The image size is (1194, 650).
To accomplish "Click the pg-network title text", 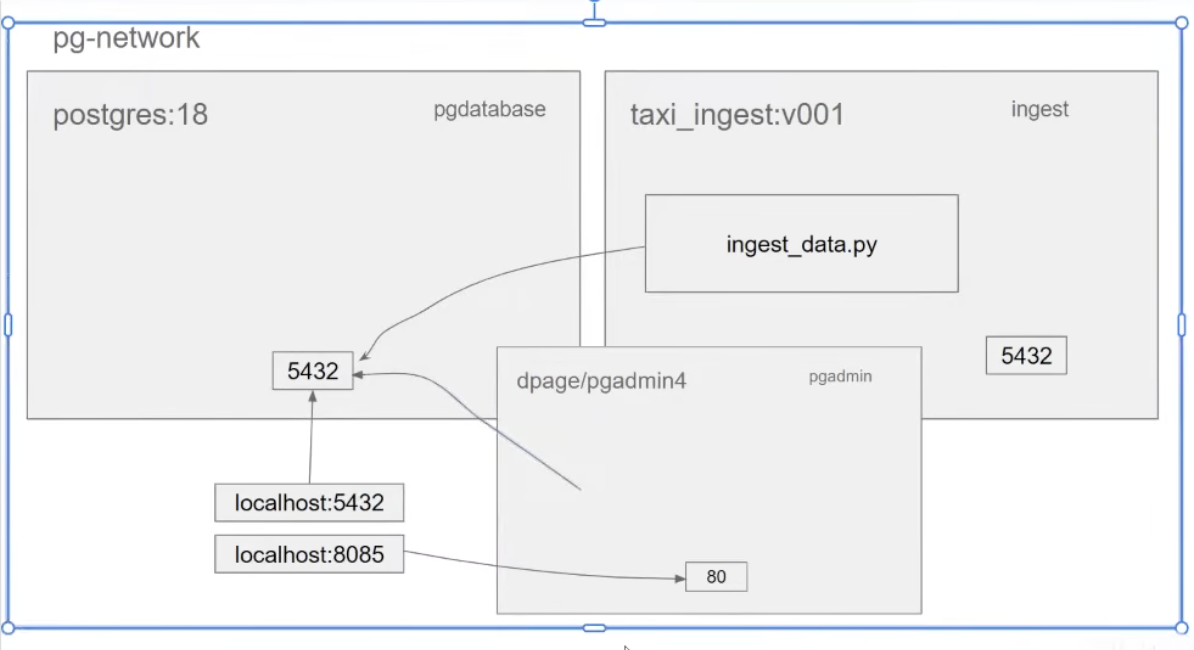I will 127,39.
